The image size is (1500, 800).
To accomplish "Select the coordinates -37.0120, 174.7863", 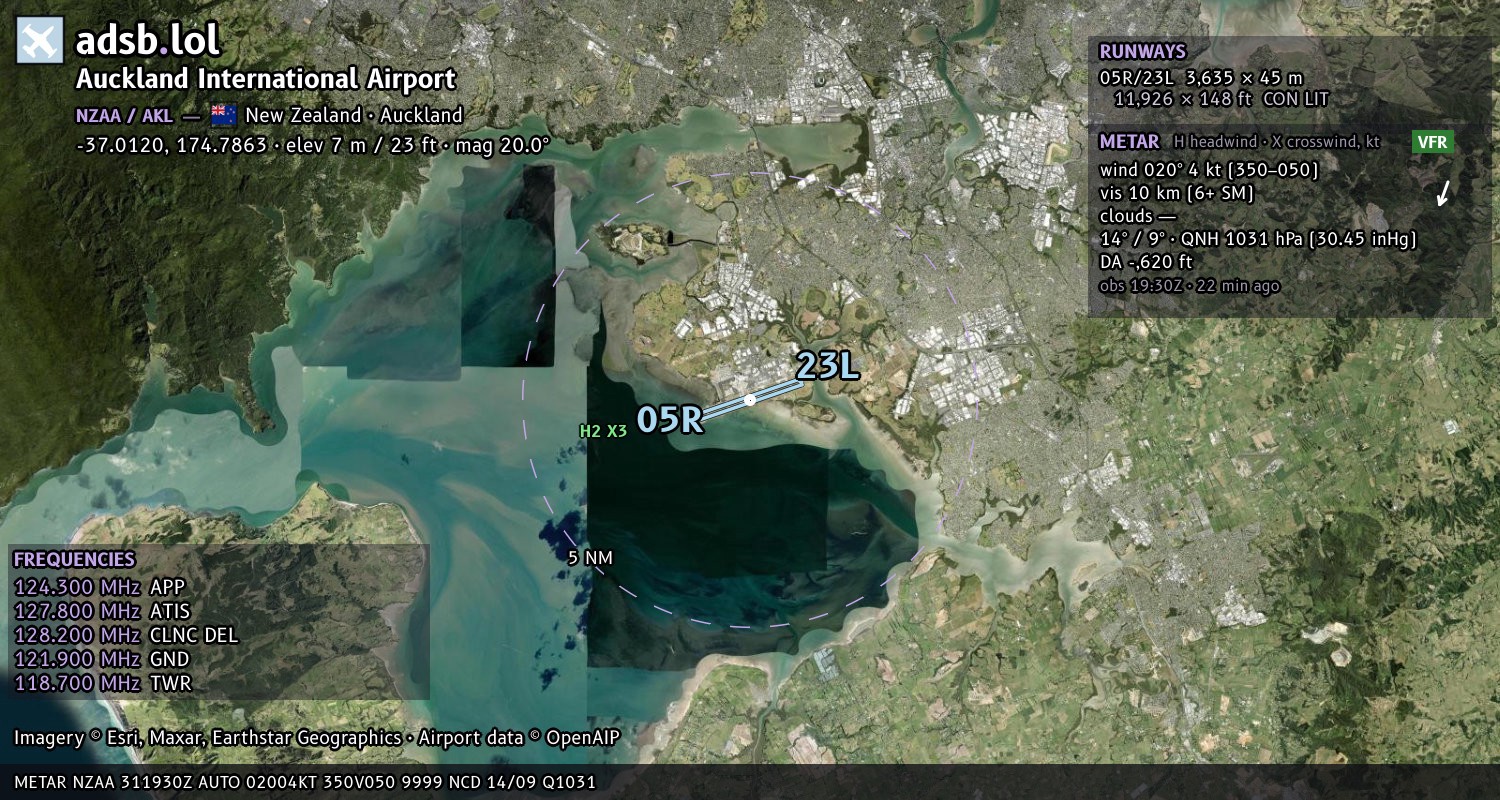I will [173, 145].
